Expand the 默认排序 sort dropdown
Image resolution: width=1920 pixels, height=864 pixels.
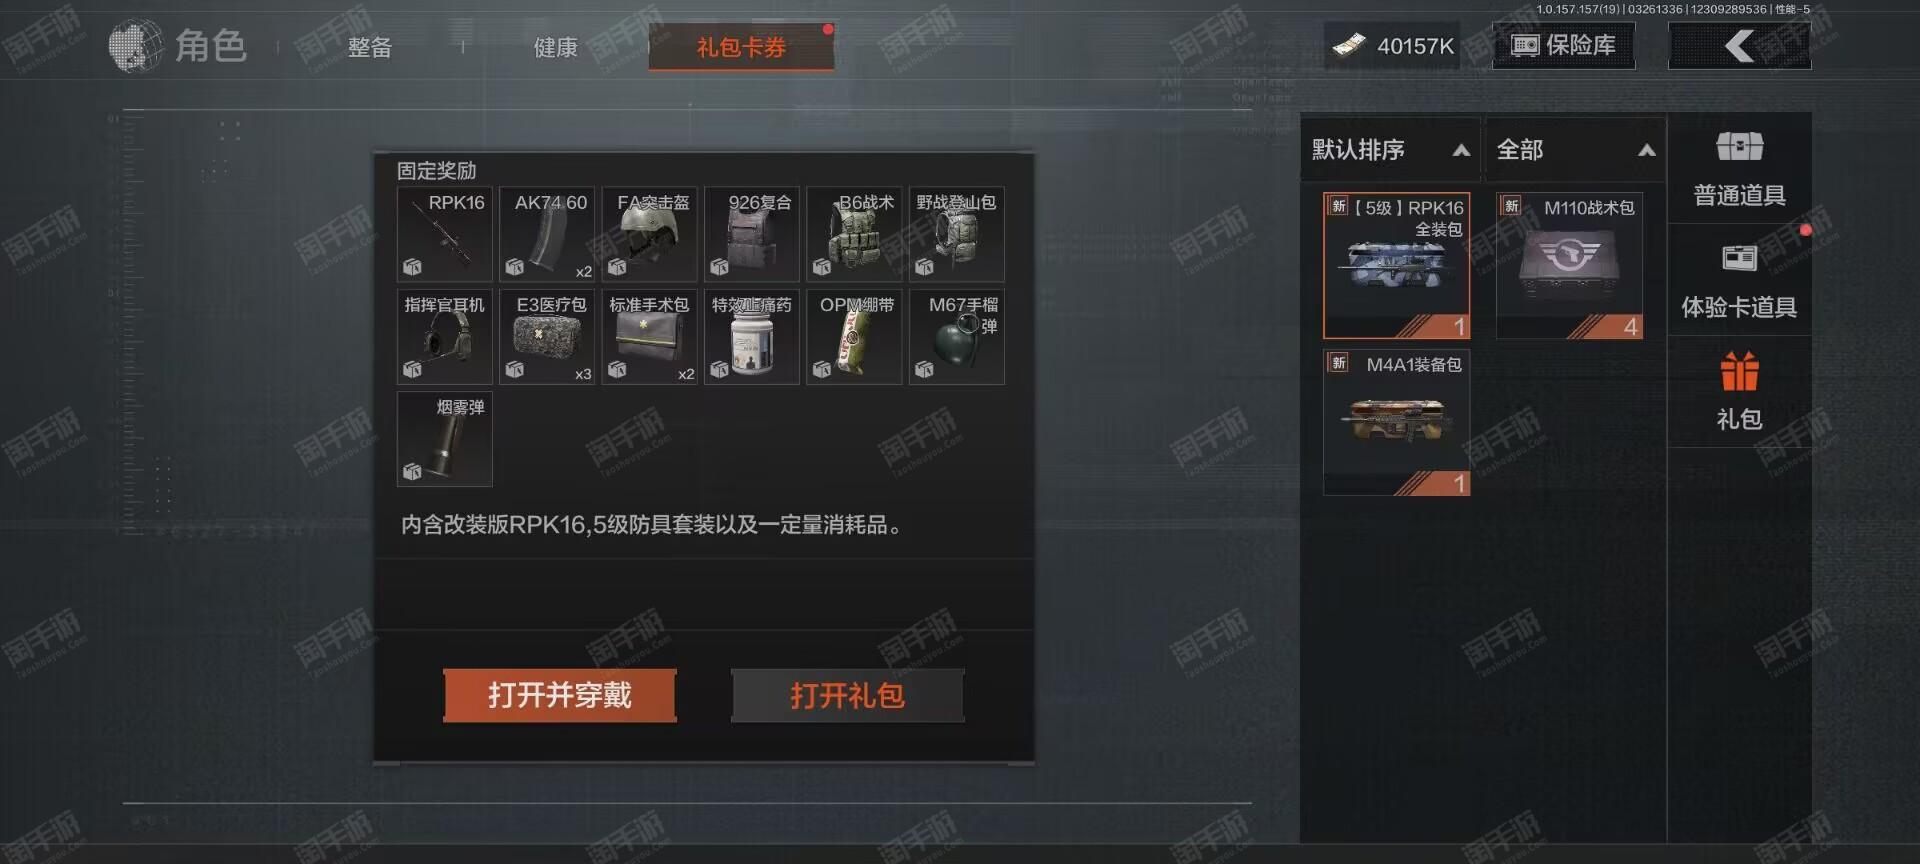click(x=1391, y=150)
